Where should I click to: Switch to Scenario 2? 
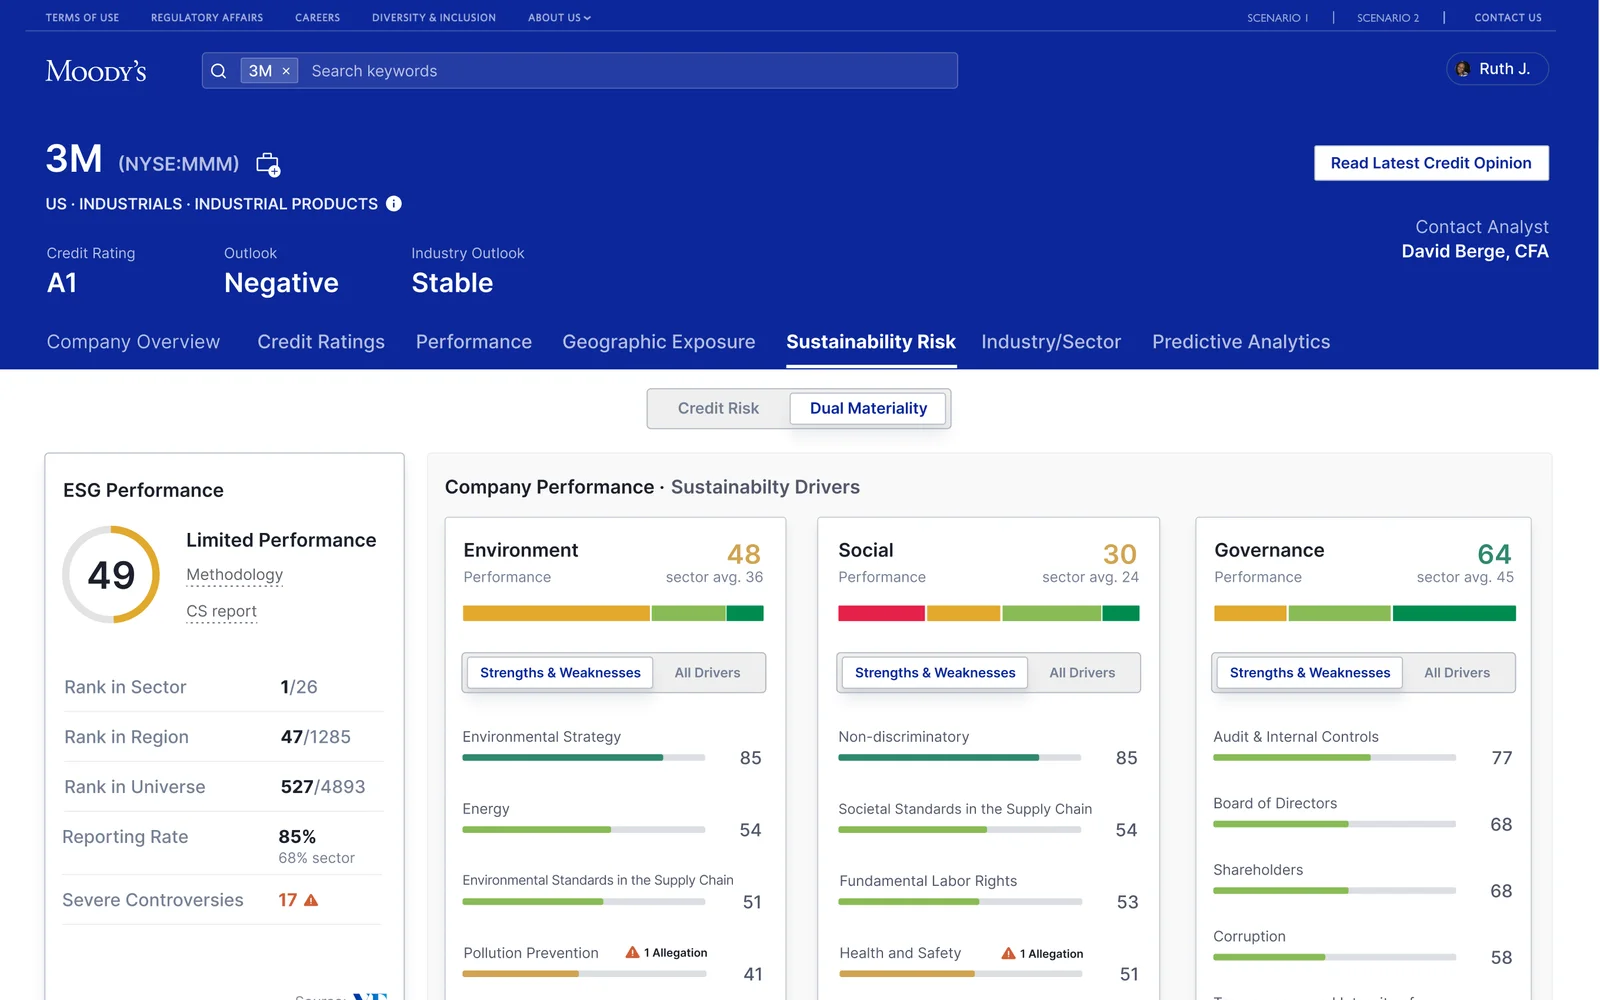tap(1388, 18)
